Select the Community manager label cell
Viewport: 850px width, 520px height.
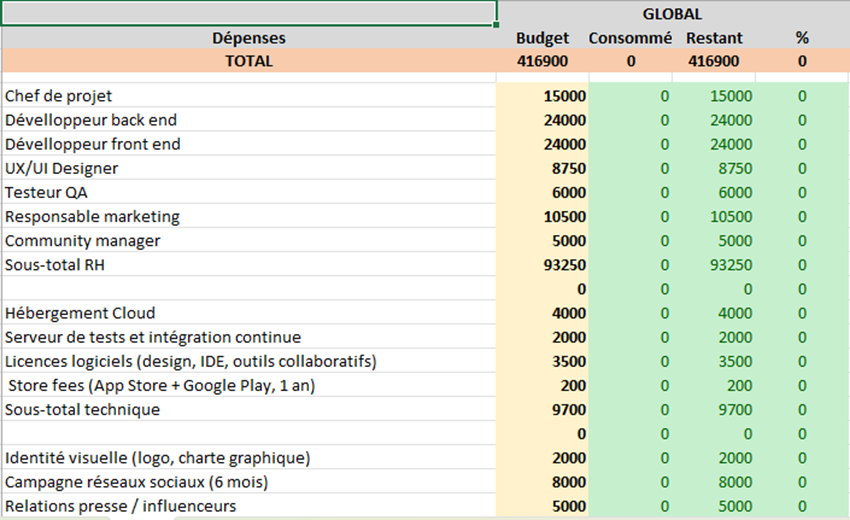click(x=248, y=240)
